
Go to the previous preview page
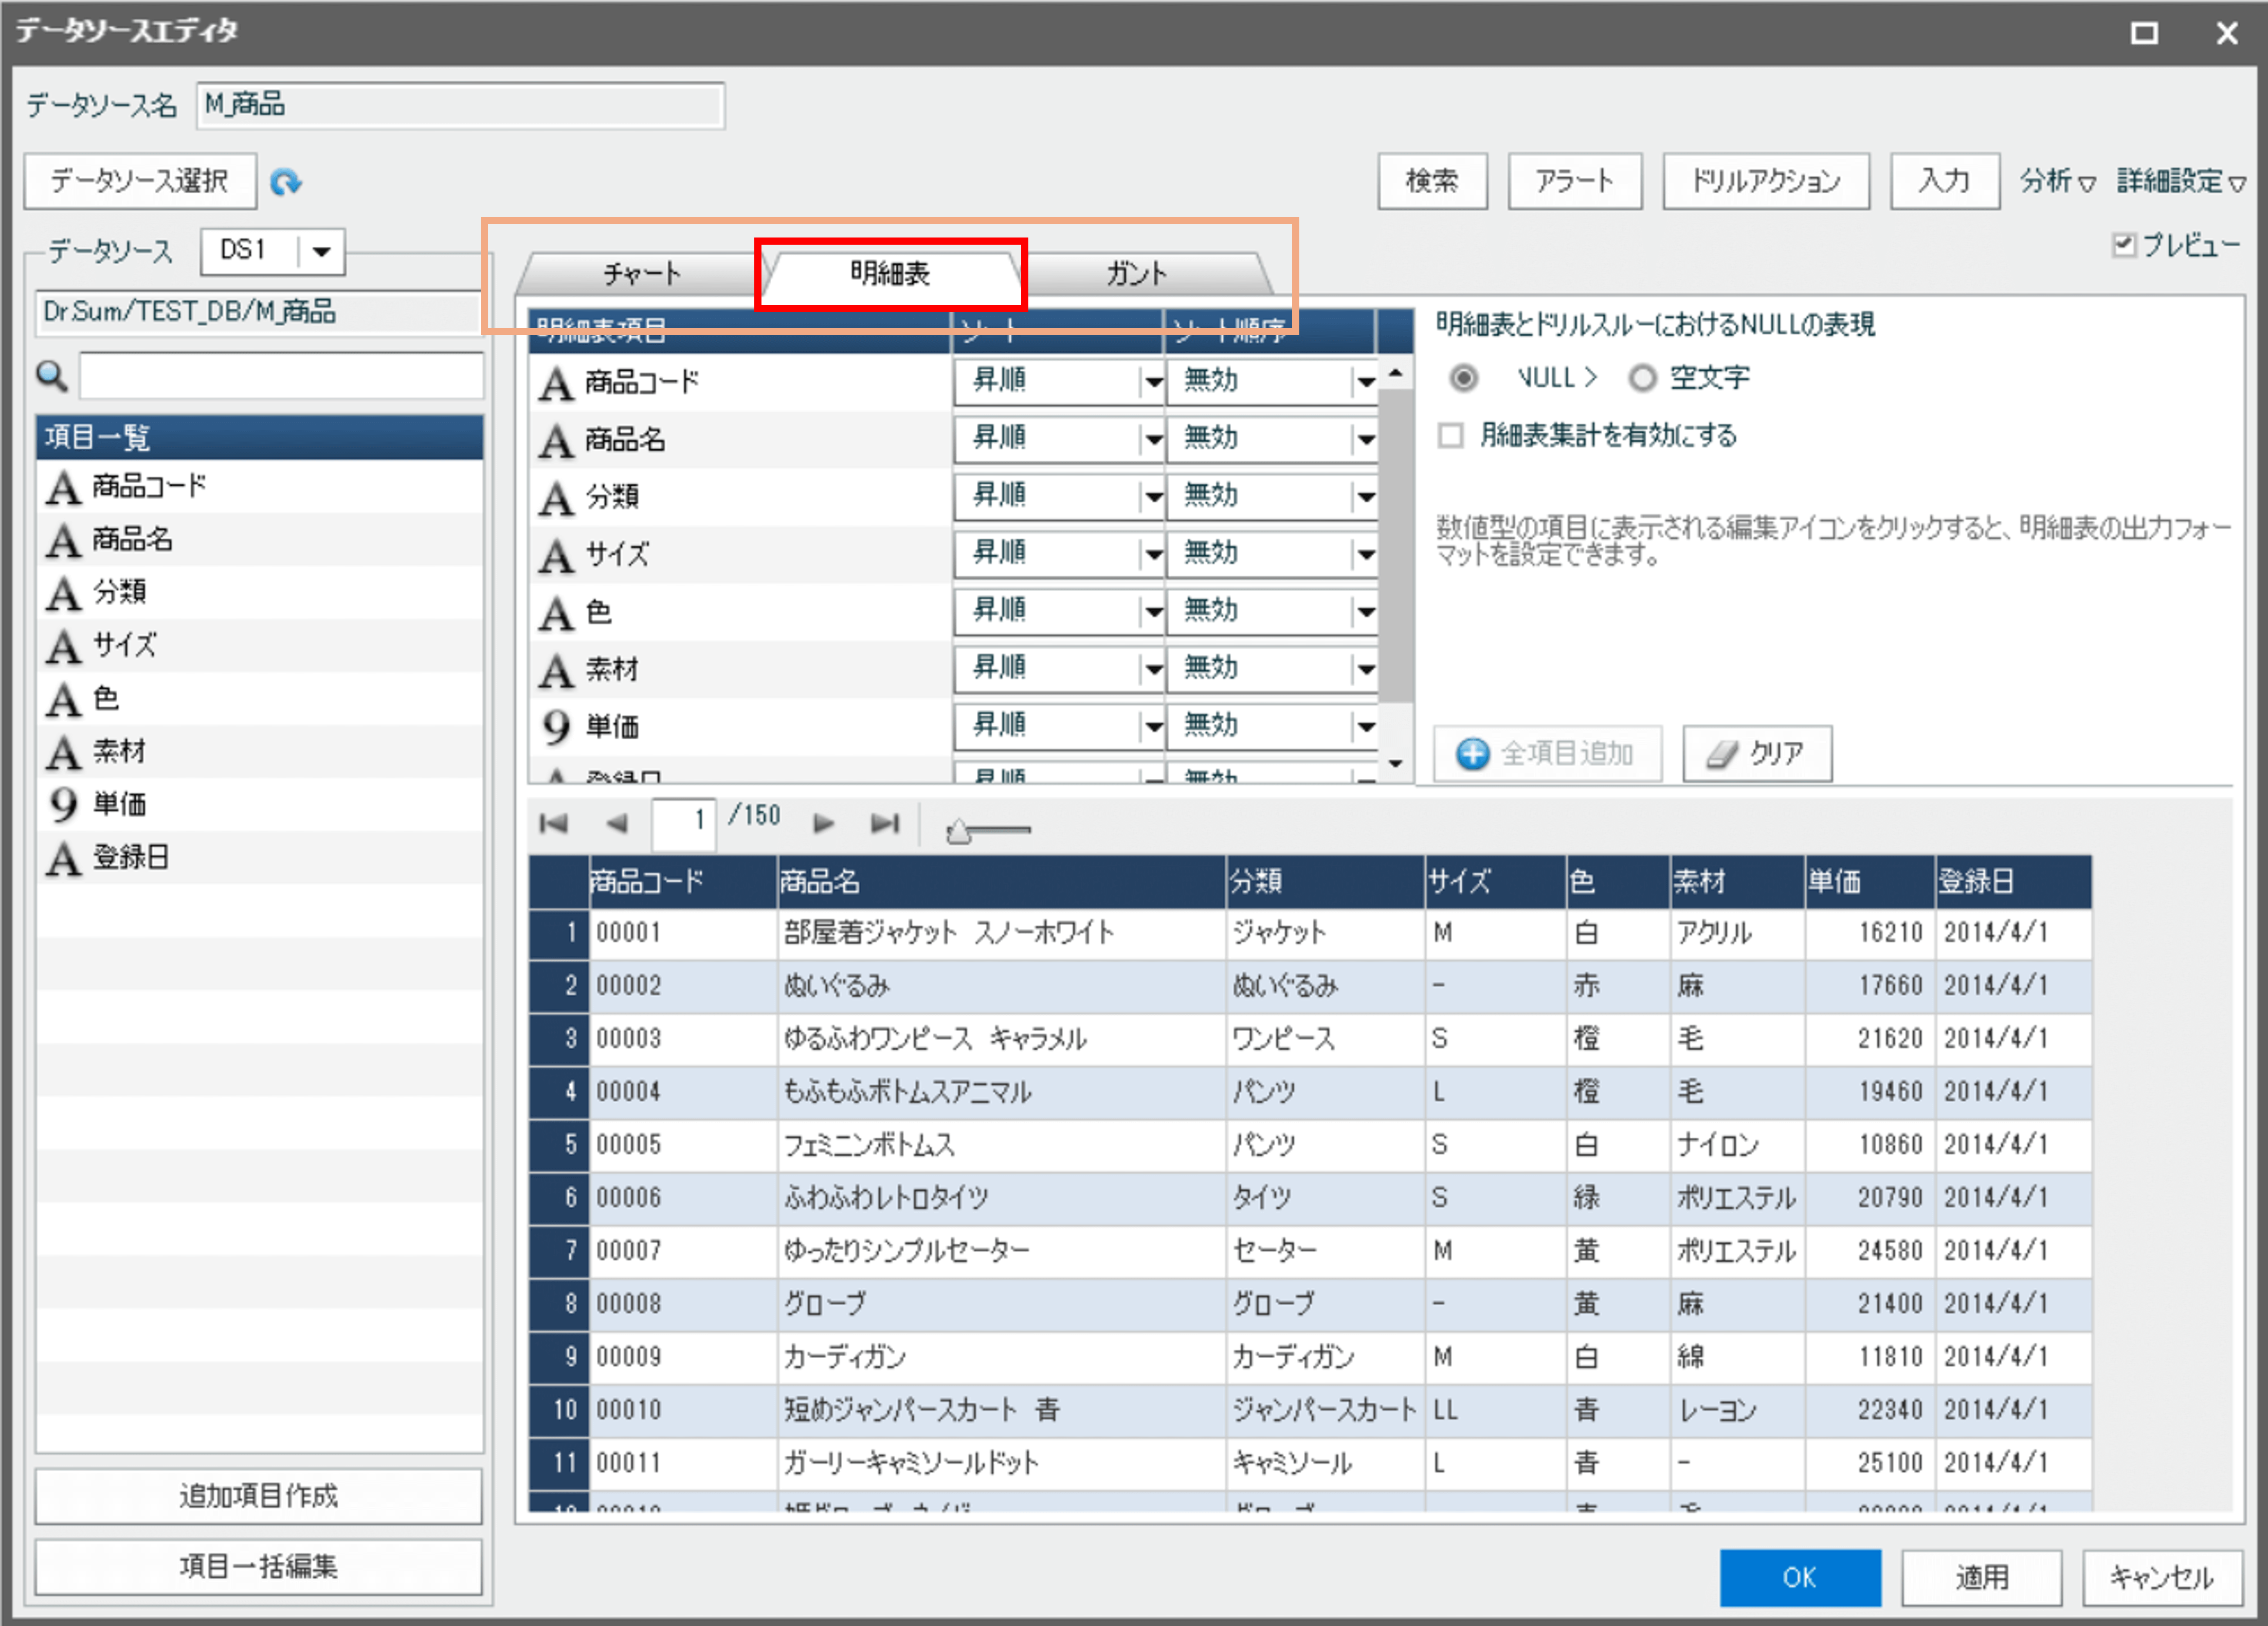(x=617, y=823)
